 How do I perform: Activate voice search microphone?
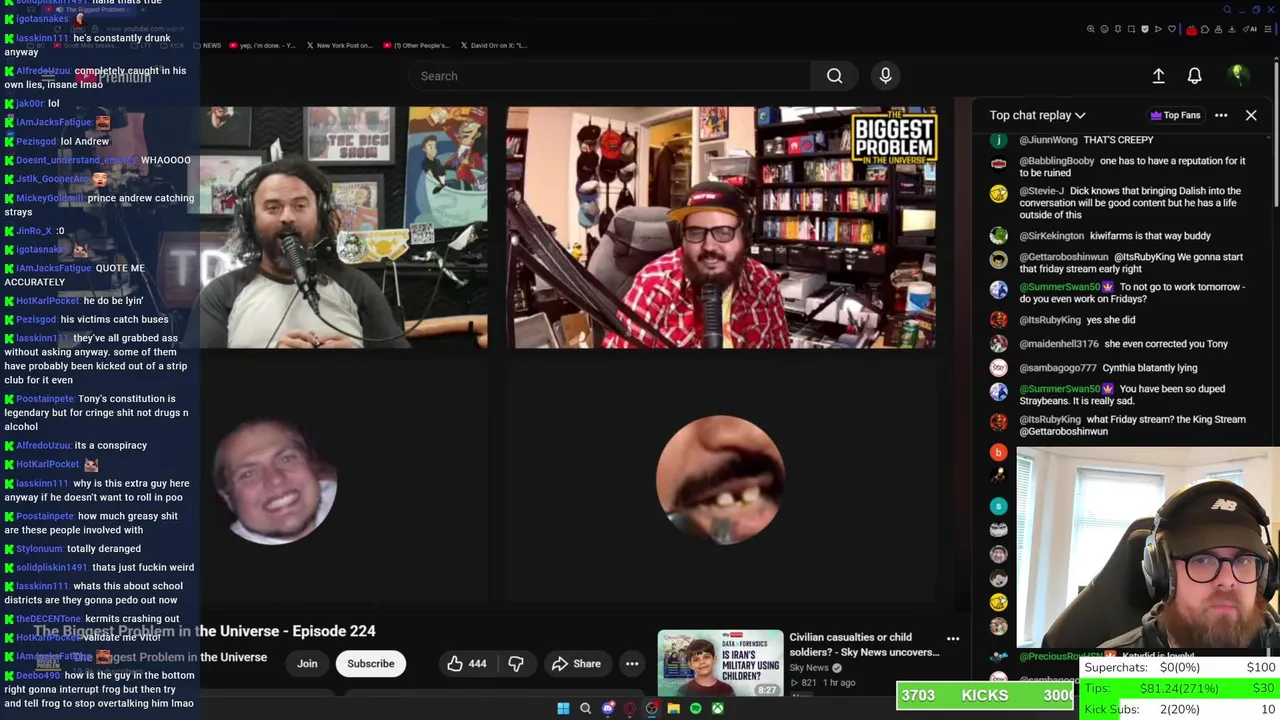(885, 76)
